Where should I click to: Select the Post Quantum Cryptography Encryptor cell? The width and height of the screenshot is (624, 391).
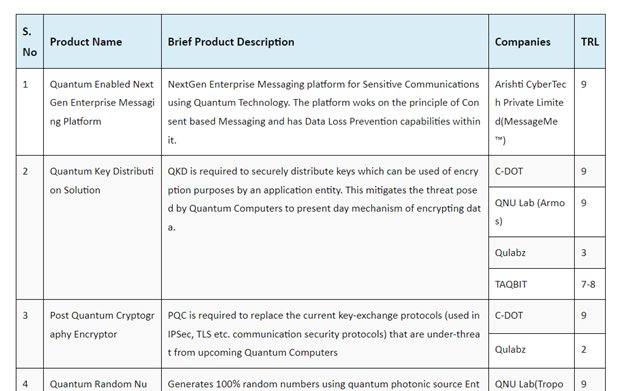[102, 334]
